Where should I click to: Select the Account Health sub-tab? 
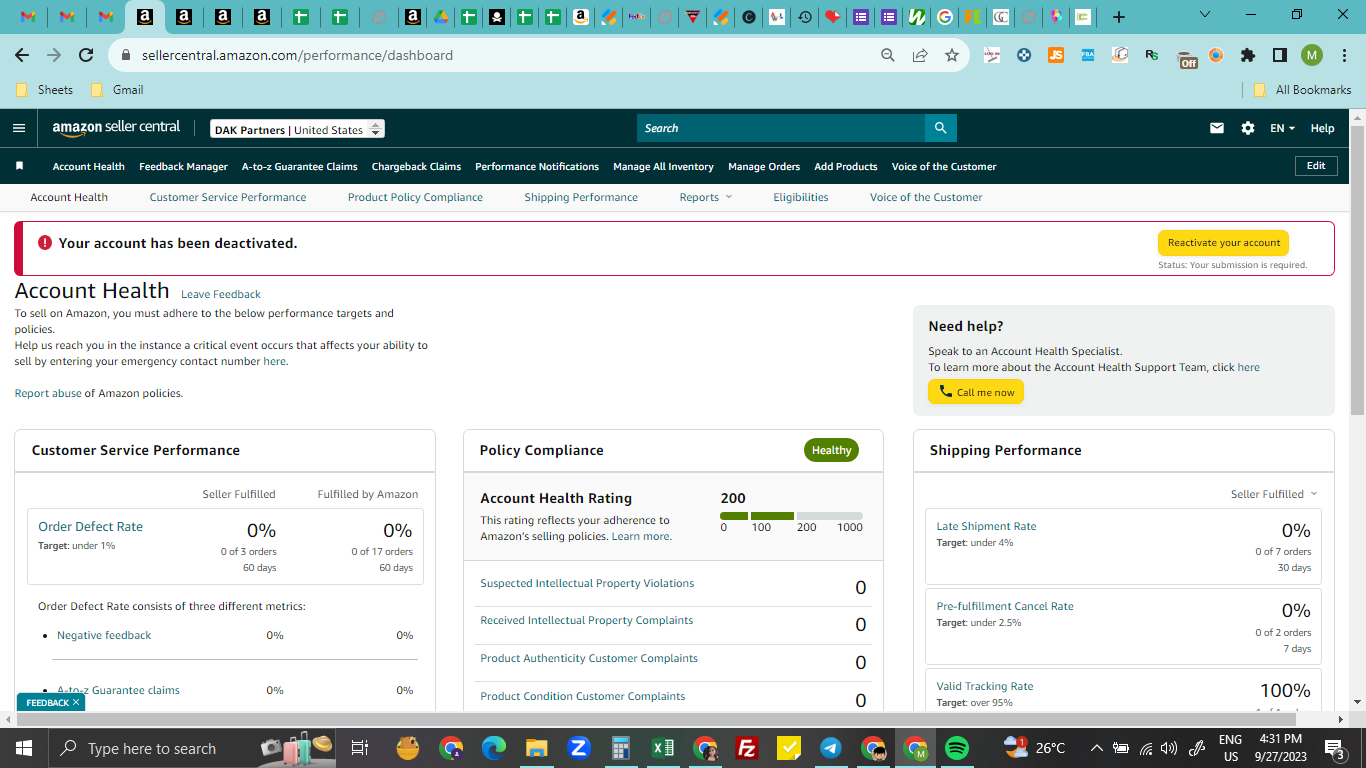pyautogui.click(x=69, y=197)
